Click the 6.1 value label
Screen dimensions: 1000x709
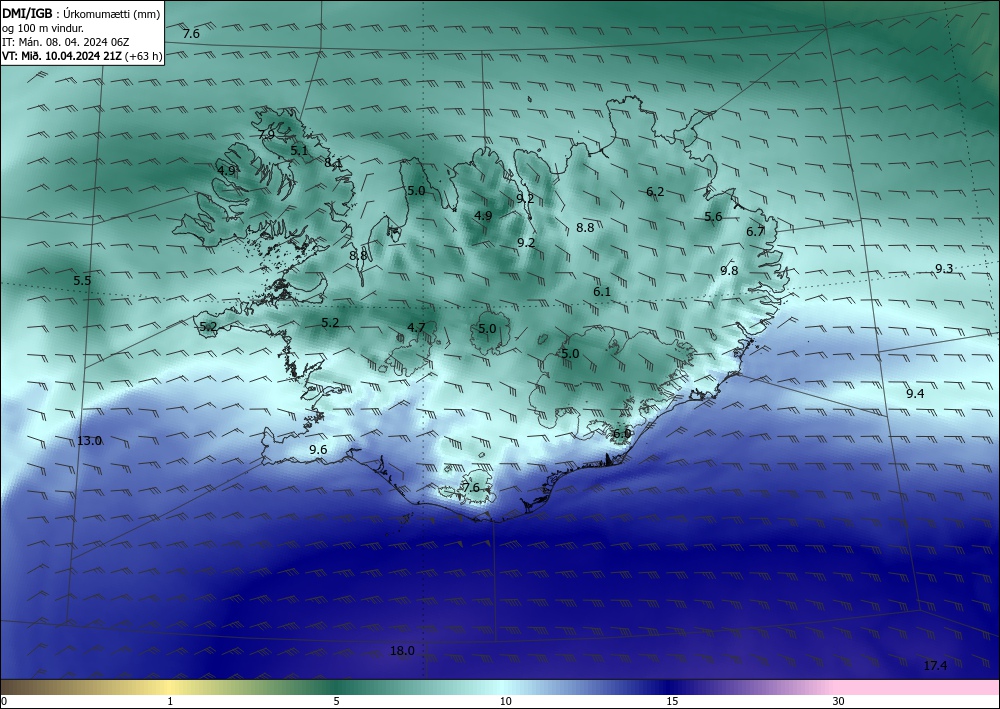[602, 292]
